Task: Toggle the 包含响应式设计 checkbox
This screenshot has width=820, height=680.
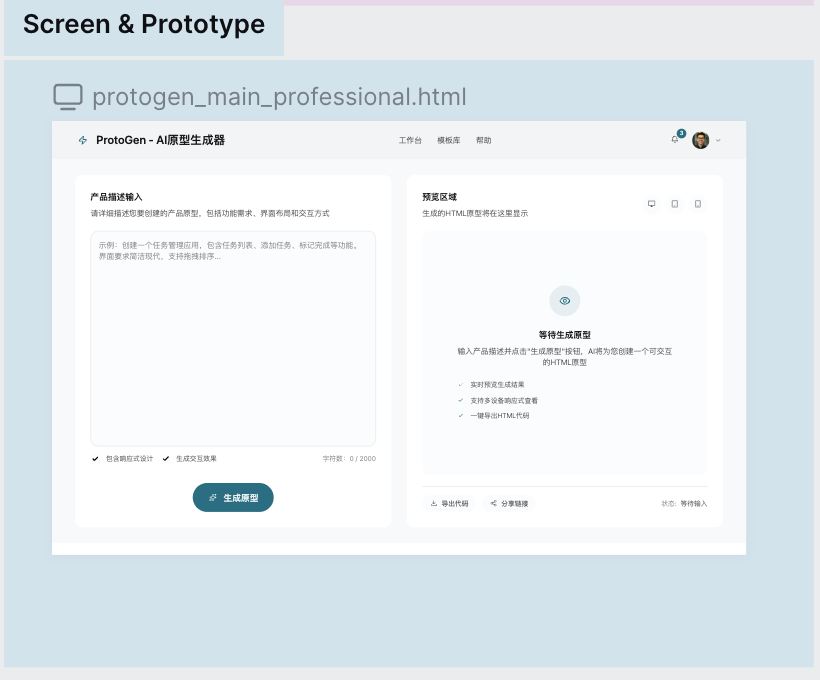Action: 95,459
